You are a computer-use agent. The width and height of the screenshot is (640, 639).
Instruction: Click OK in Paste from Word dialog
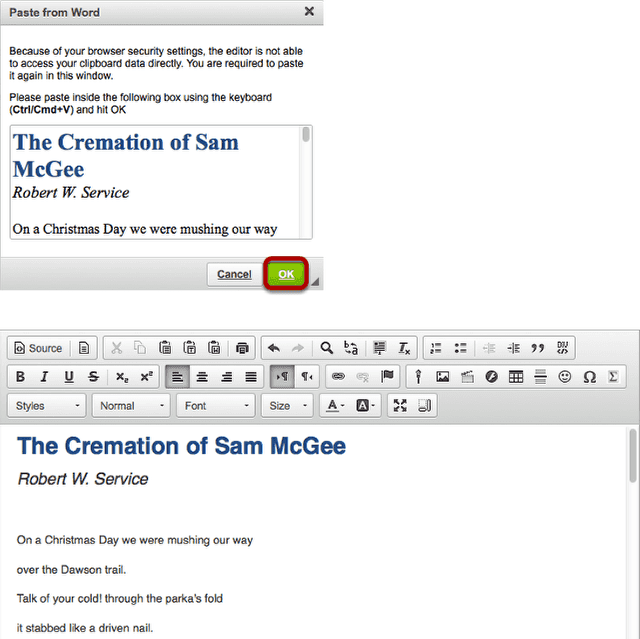286,274
